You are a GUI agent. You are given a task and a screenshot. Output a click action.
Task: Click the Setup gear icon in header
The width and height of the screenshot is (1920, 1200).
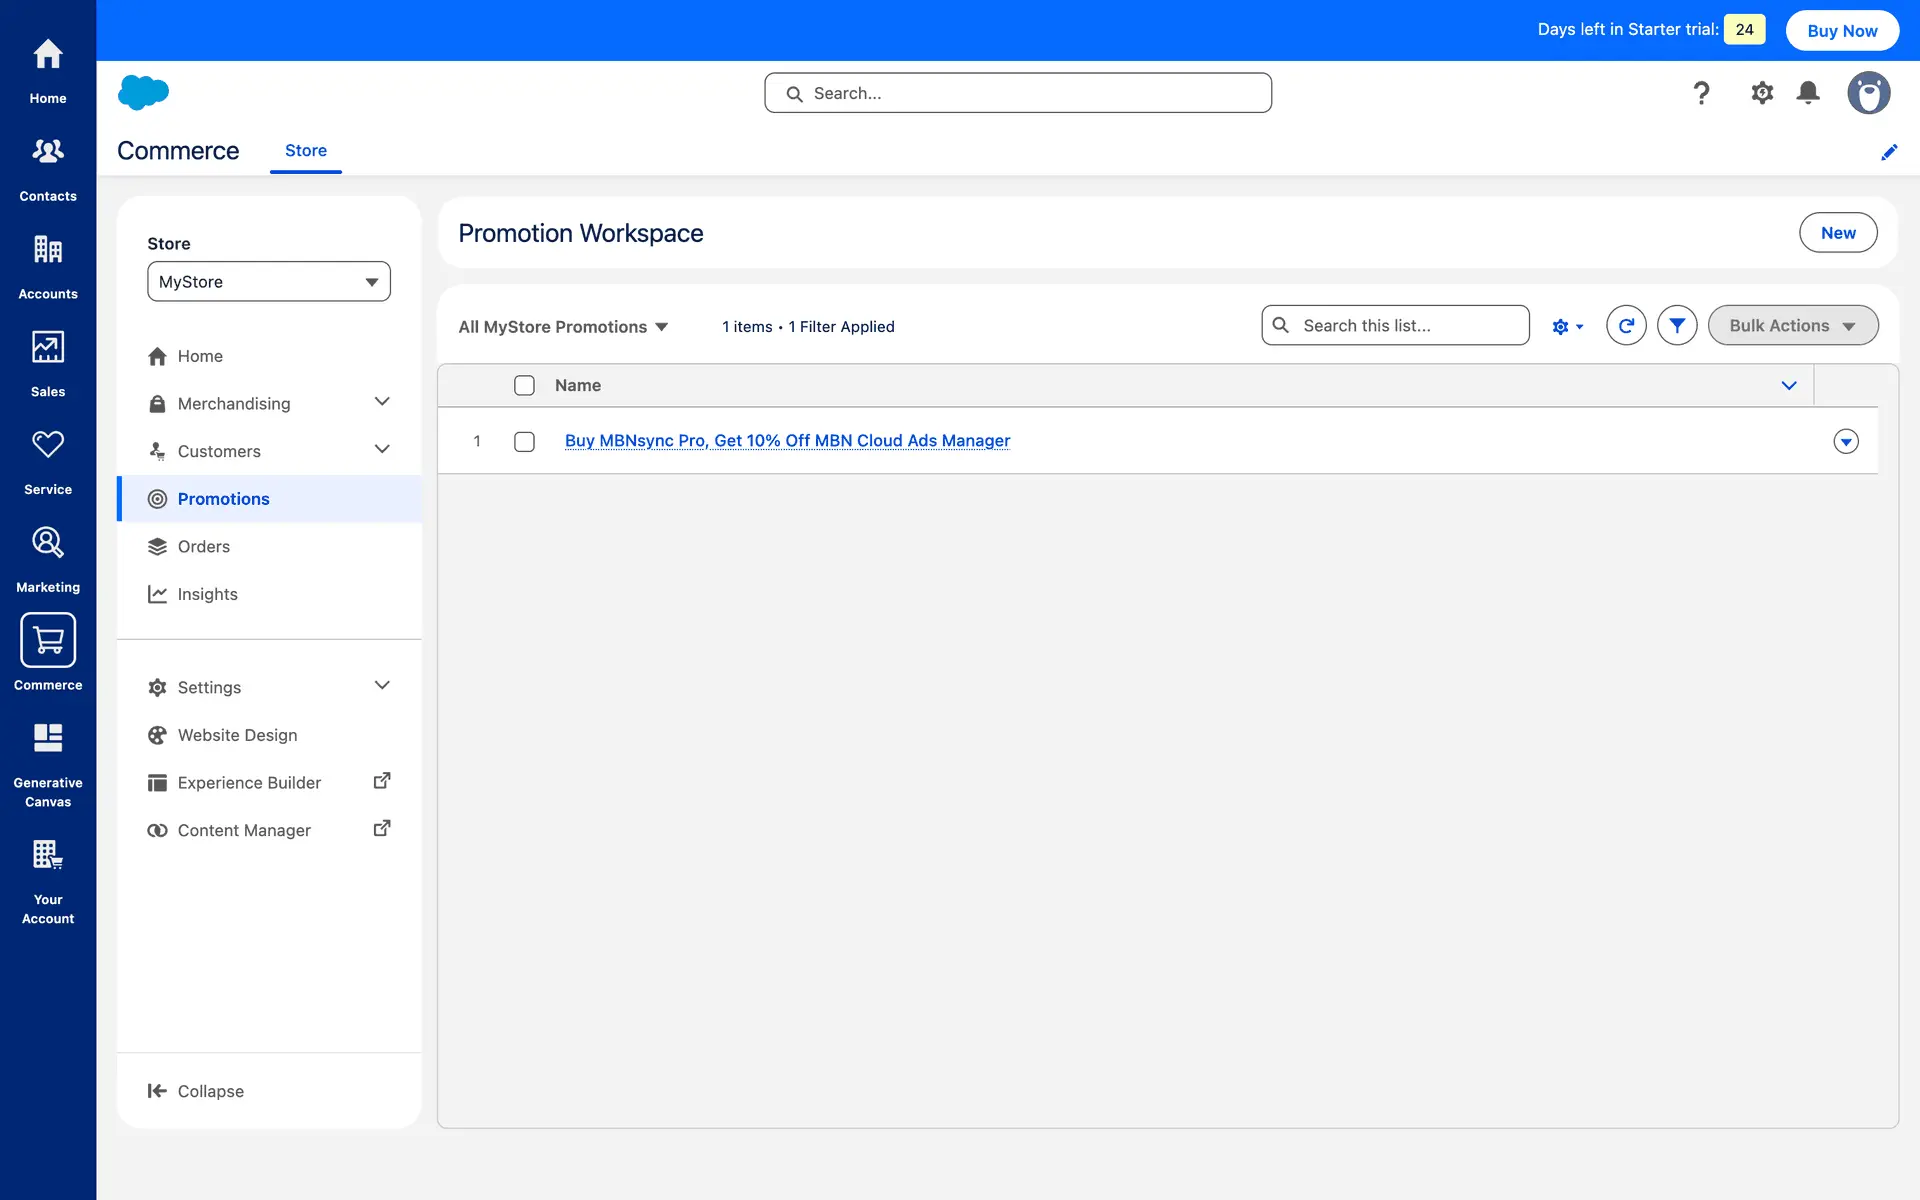[x=1761, y=93]
